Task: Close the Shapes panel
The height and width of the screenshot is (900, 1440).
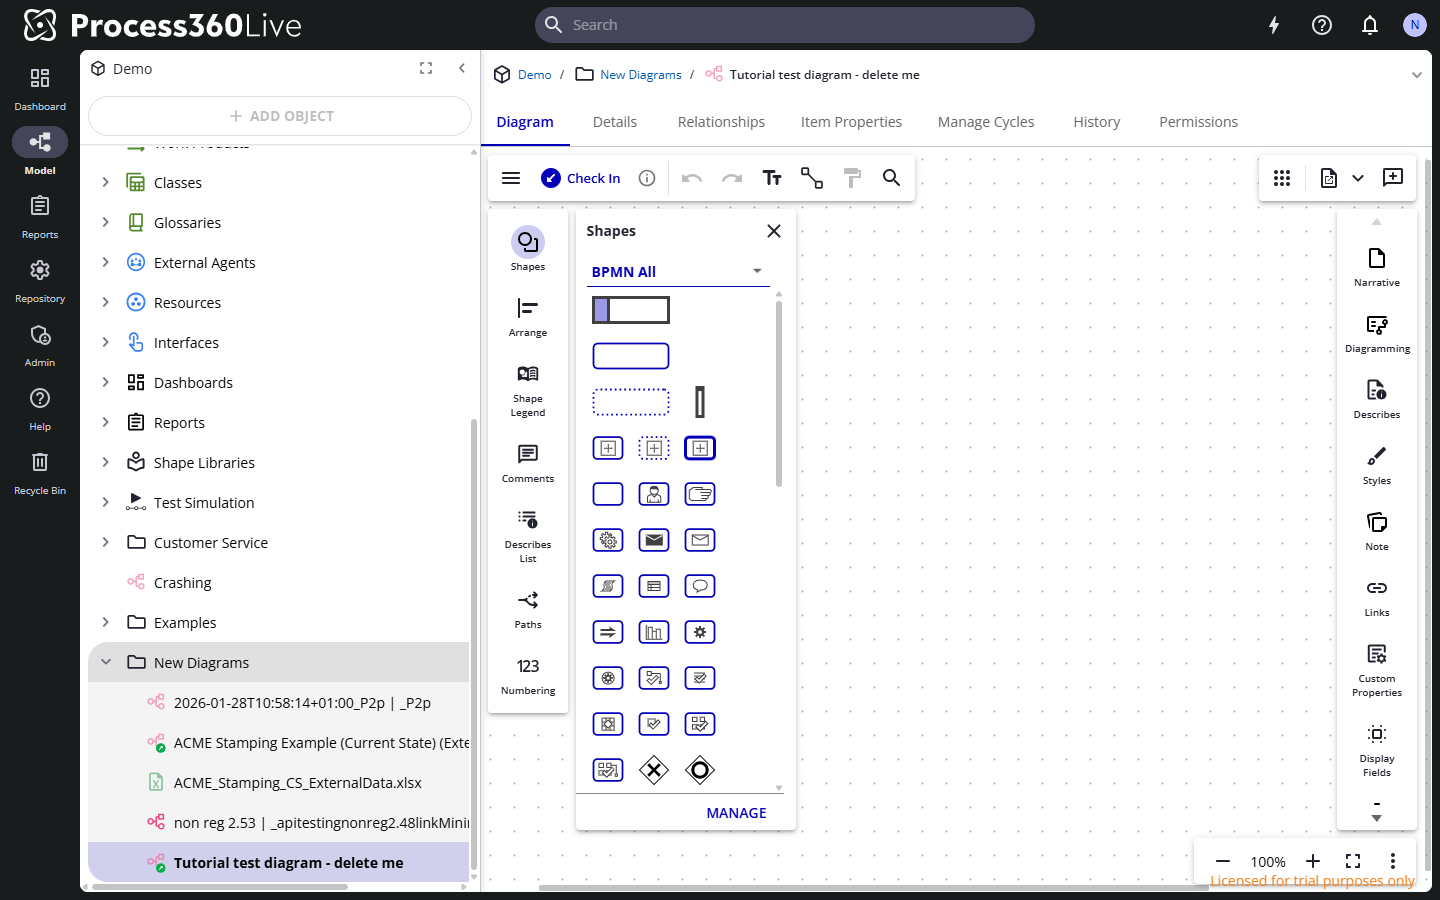Action: (773, 231)
